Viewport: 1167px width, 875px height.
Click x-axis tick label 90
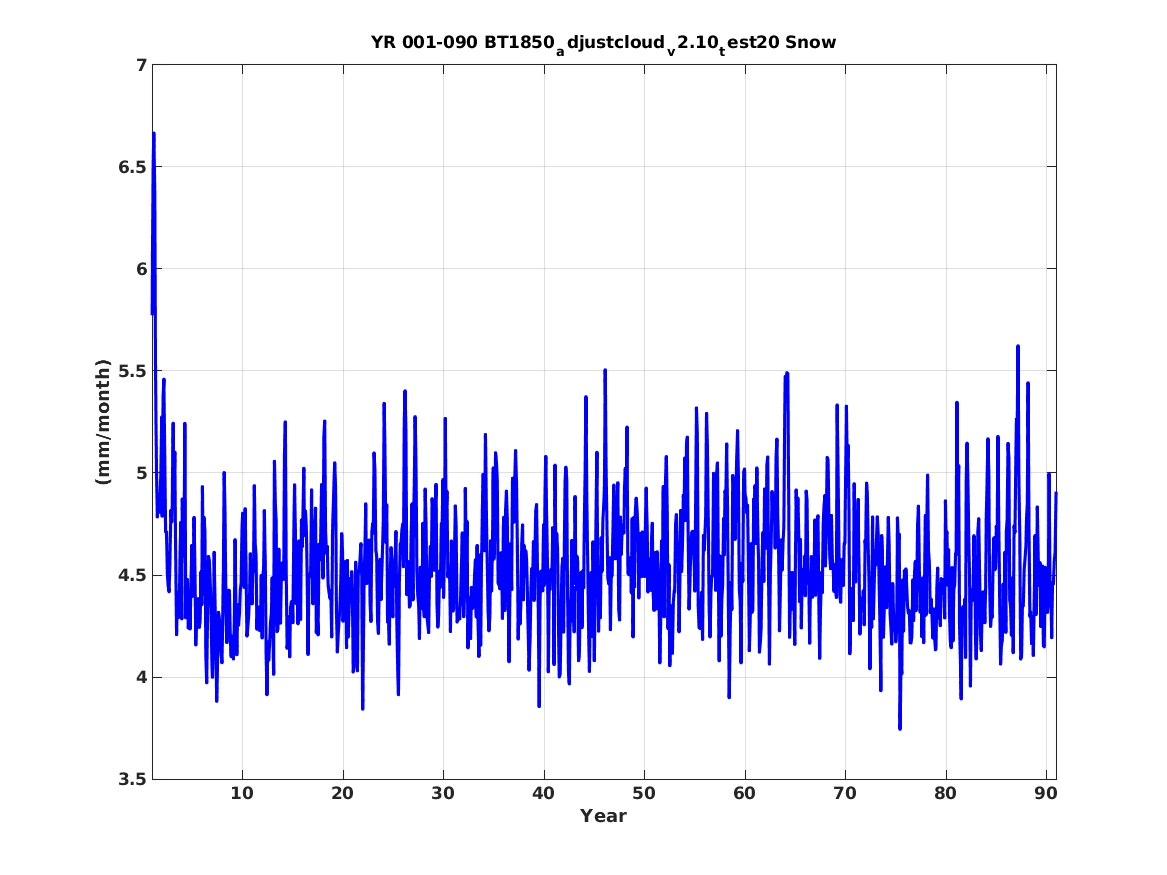point(1046,794)
